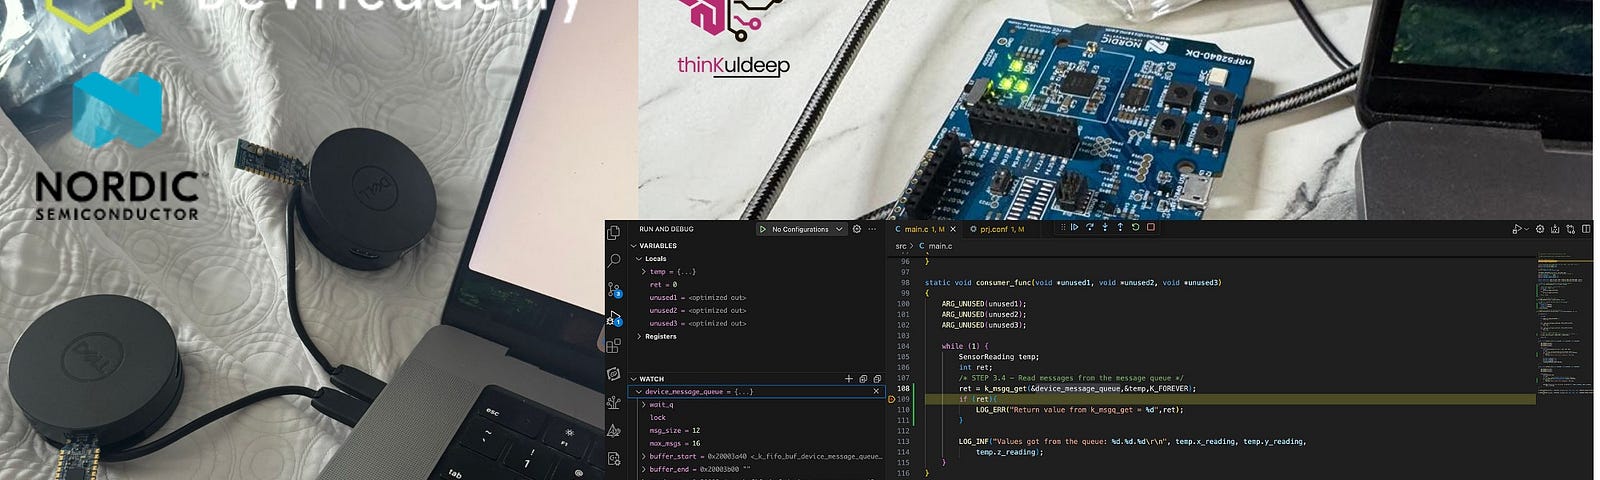Remove device_message_queue watch expression

tap(877, 392)
